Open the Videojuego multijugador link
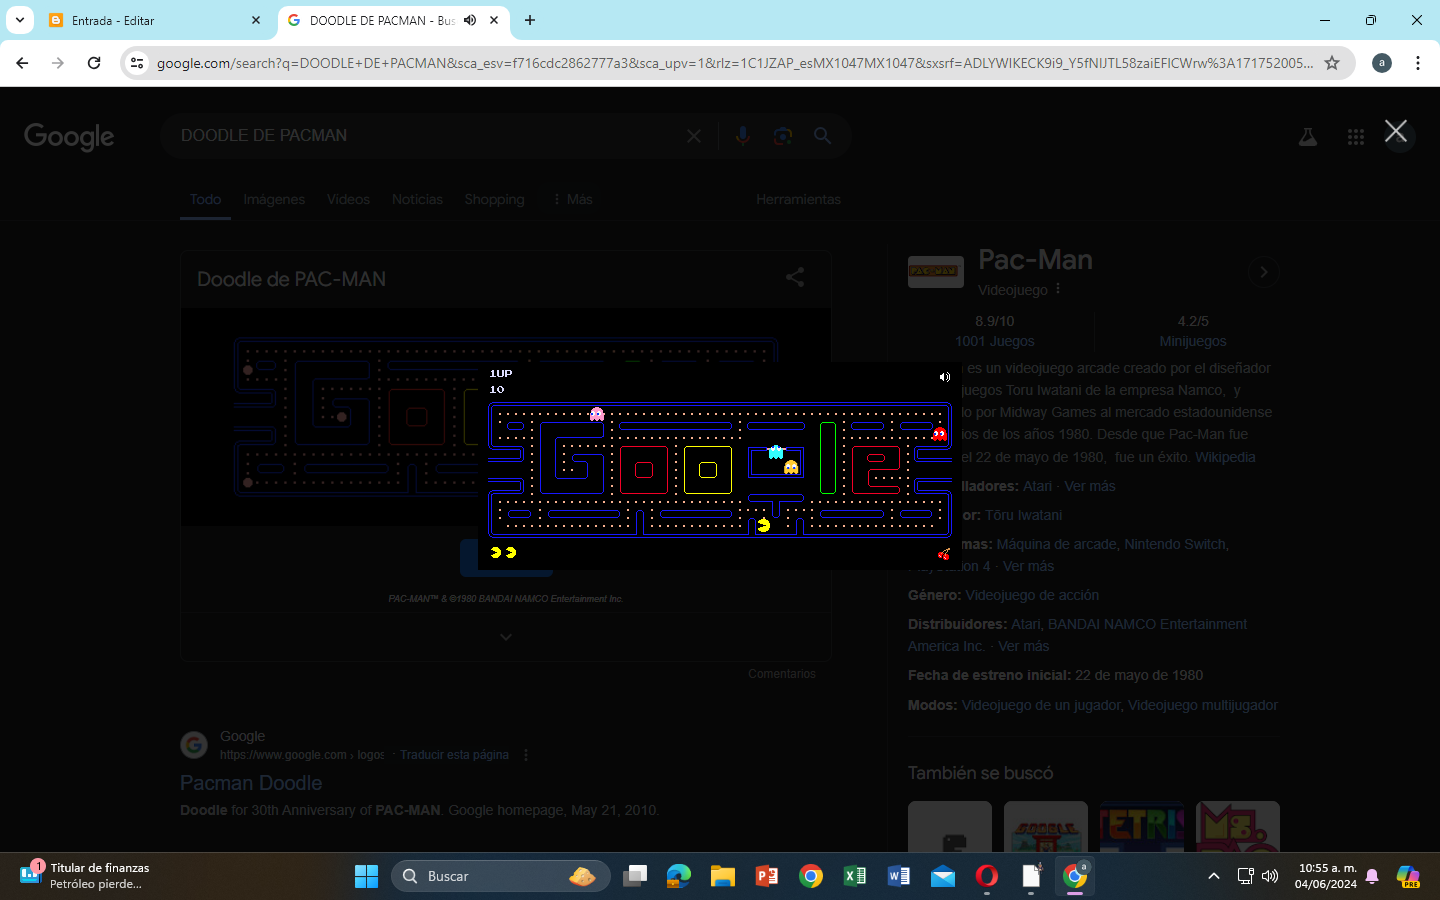This screenshot has width=1440, height=900. pos(1203,705)
